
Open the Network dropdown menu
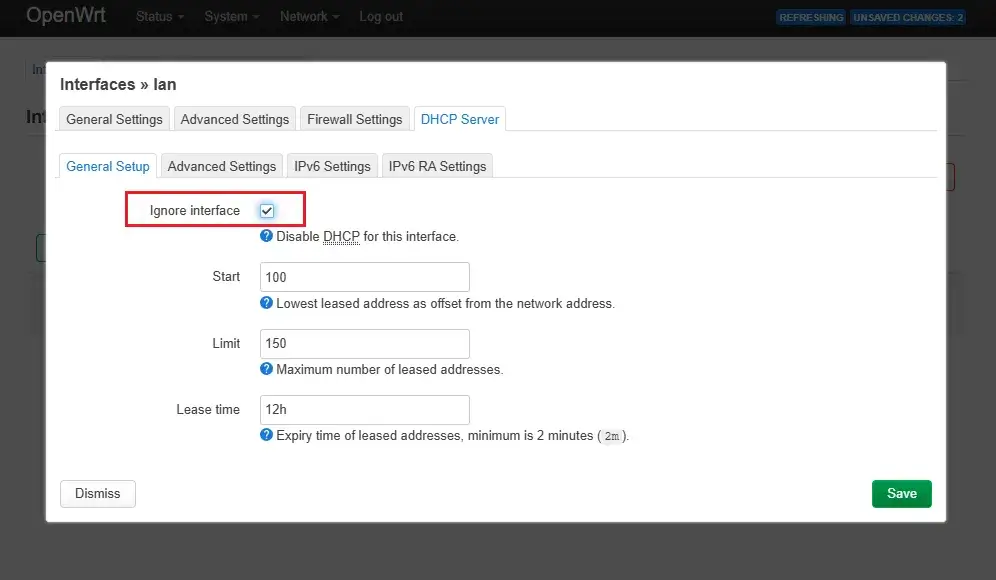tap(309, 17)
